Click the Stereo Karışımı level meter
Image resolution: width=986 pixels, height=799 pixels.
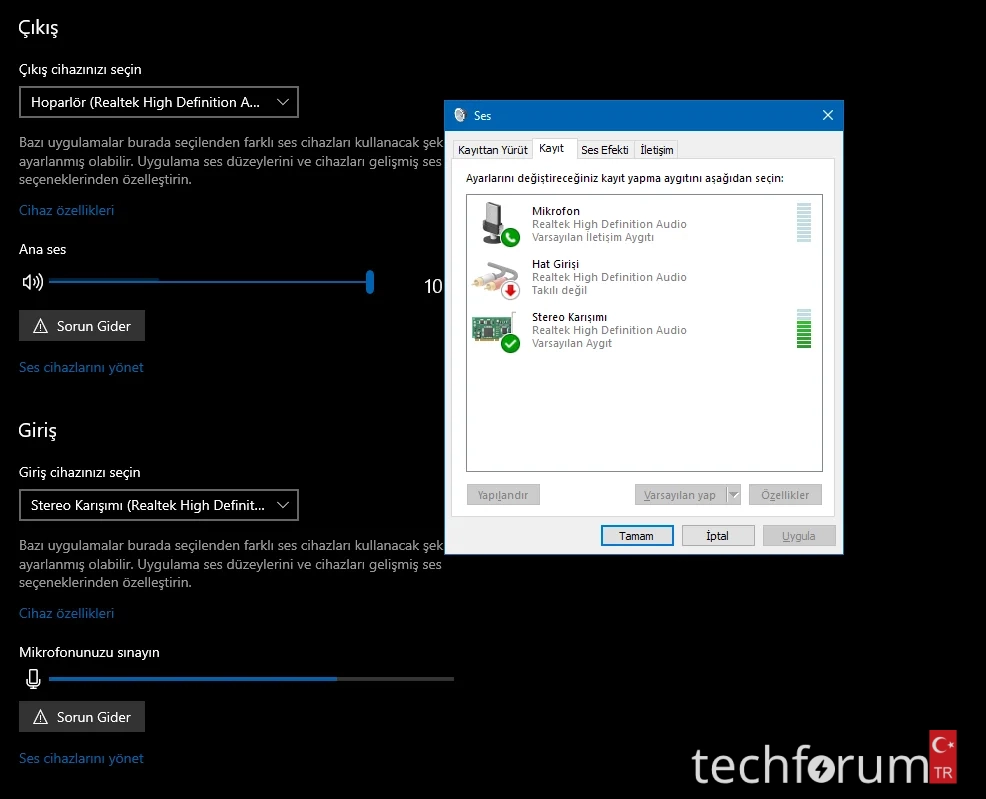click(x=804, y=329)
